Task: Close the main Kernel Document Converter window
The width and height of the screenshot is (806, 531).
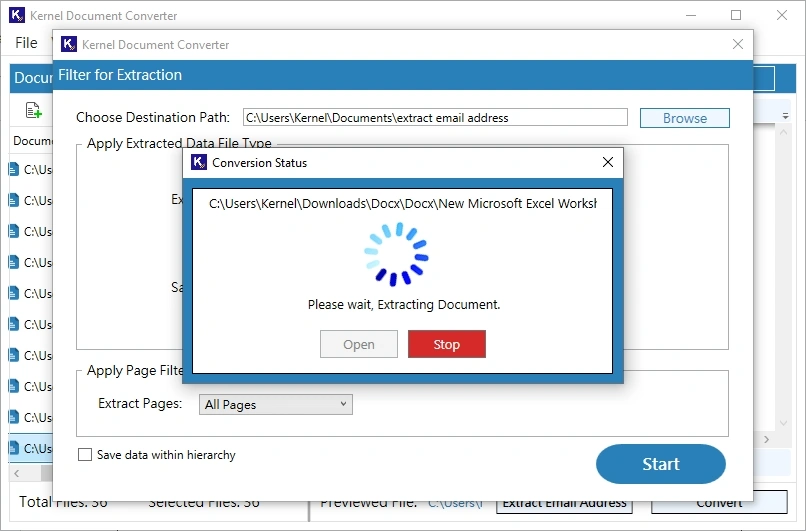Action: point(782,15)
